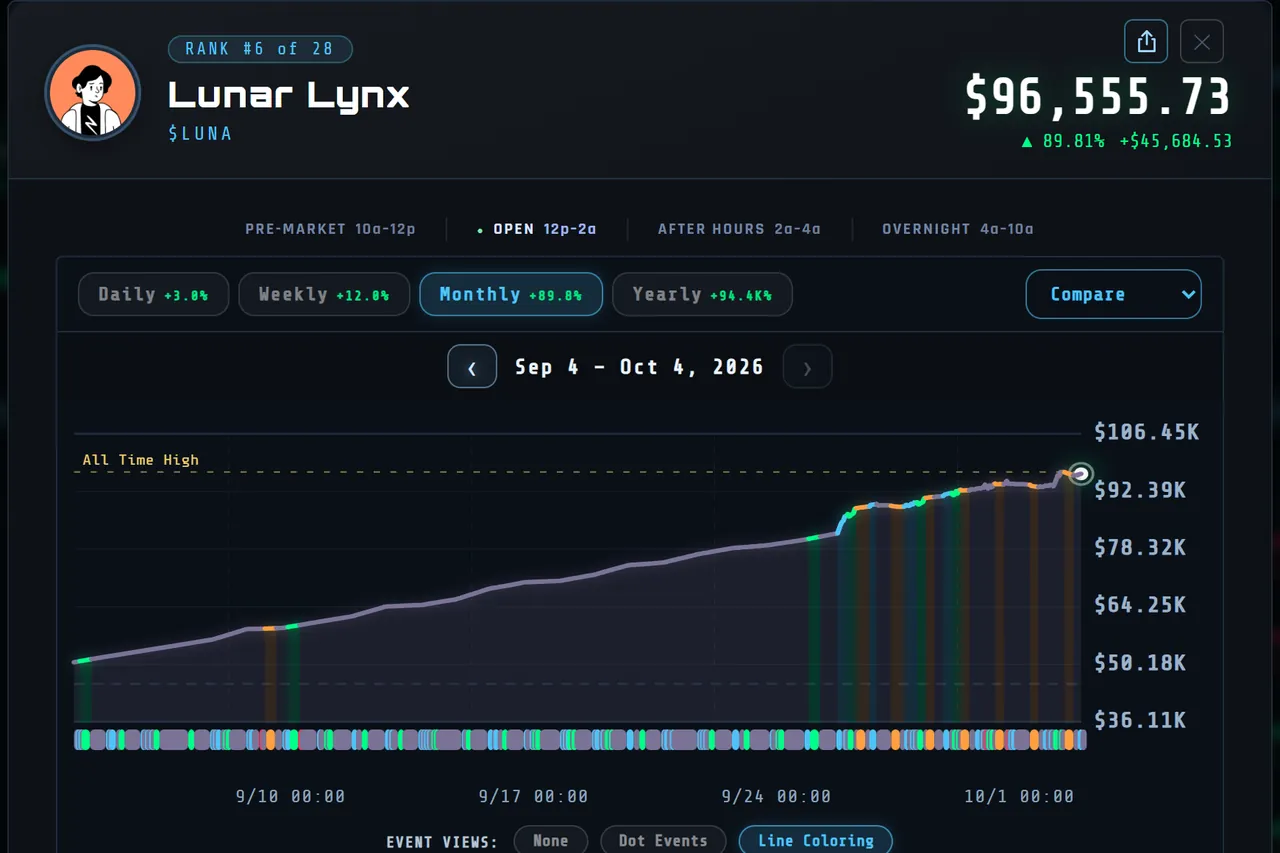Image resolution: width=1280 pixels, height=853 pixels.
Task: Switch to the Weekly tab
Action: 324,294
